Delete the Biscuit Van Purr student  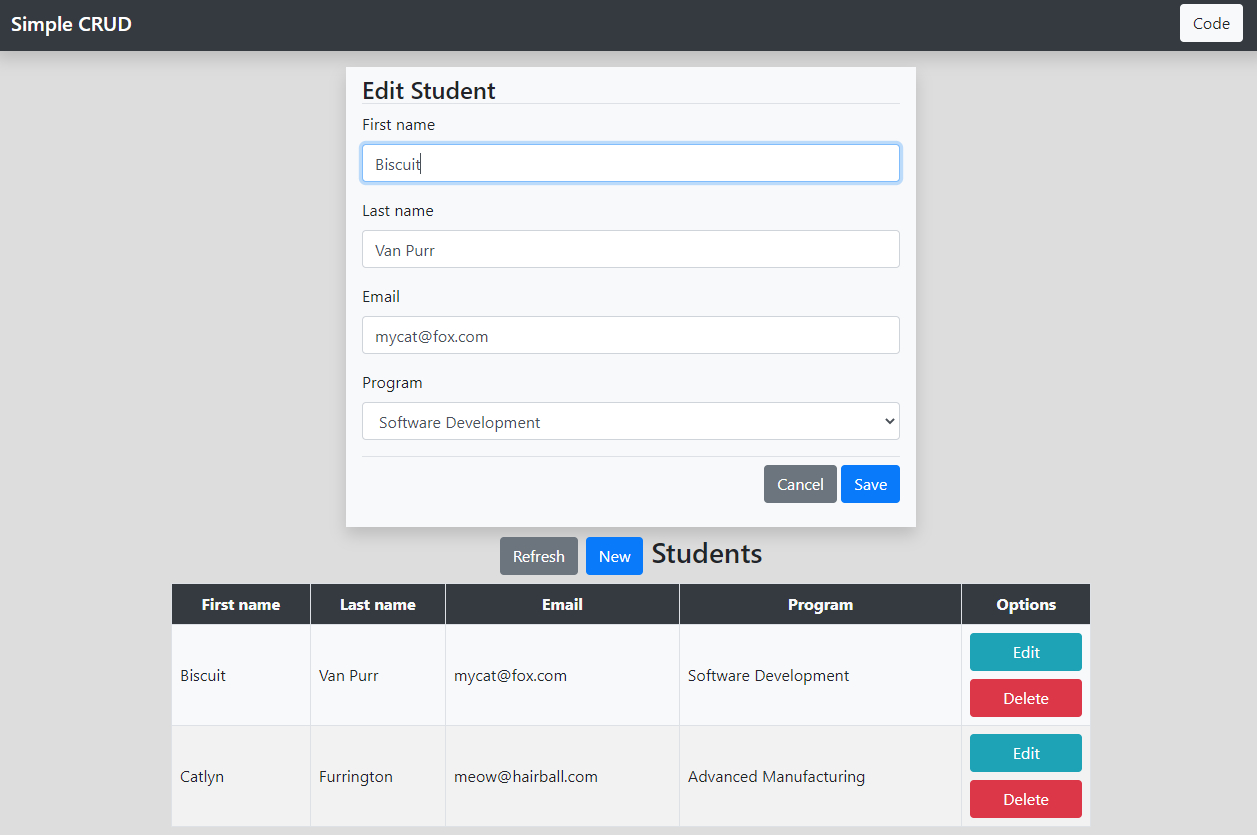(x=1025, y=698)
